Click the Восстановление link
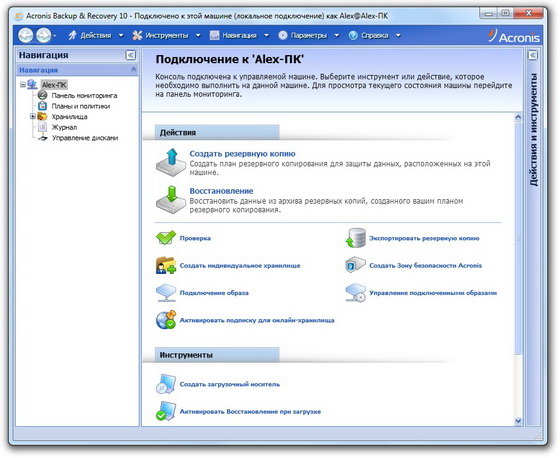This screenshot has width=560, height=458. 221,191
